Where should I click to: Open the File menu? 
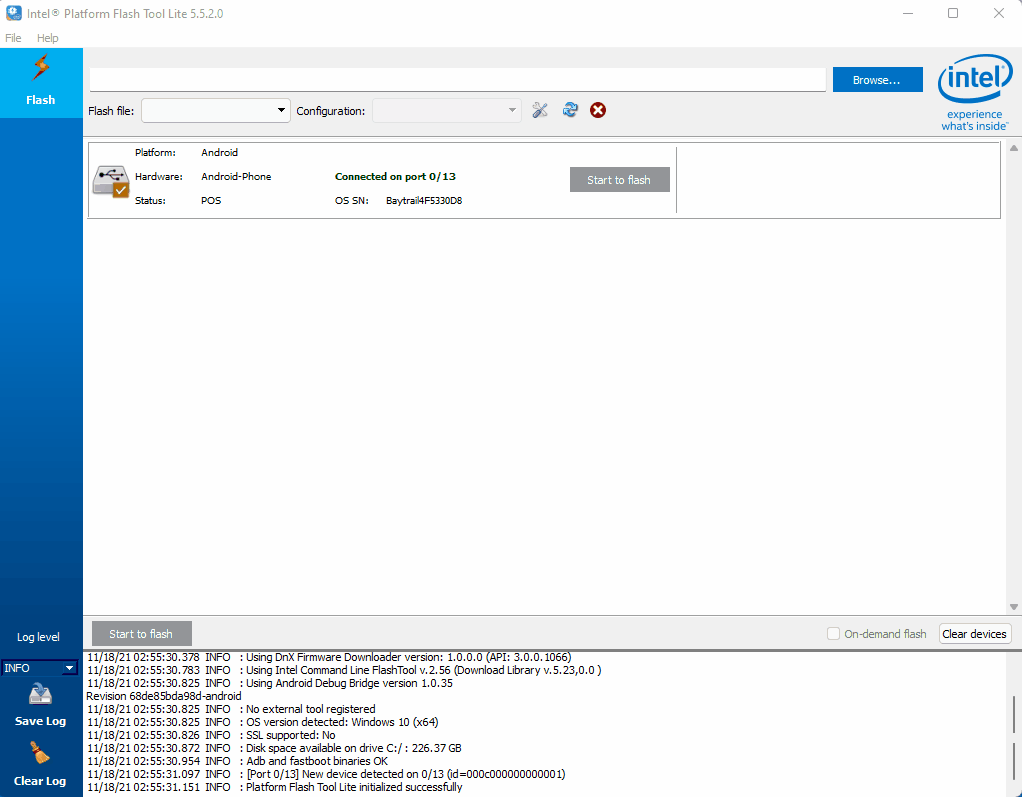point(13,38)
